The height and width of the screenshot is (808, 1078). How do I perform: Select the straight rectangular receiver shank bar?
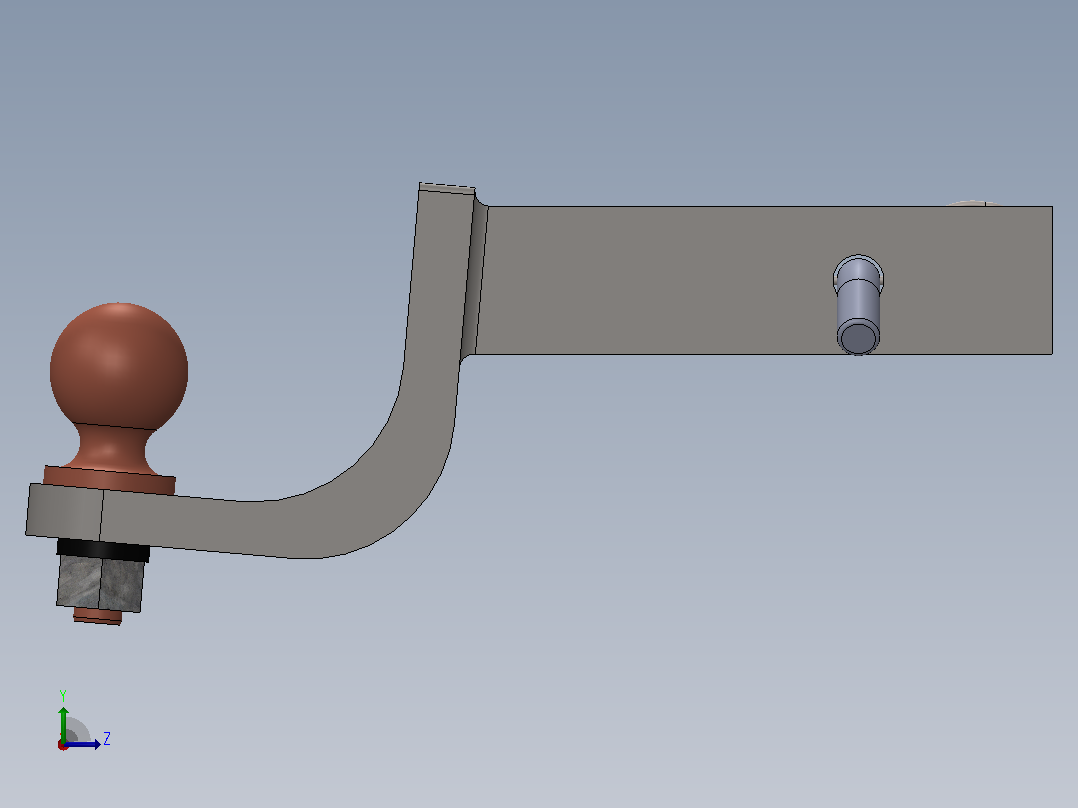(763, 280)
